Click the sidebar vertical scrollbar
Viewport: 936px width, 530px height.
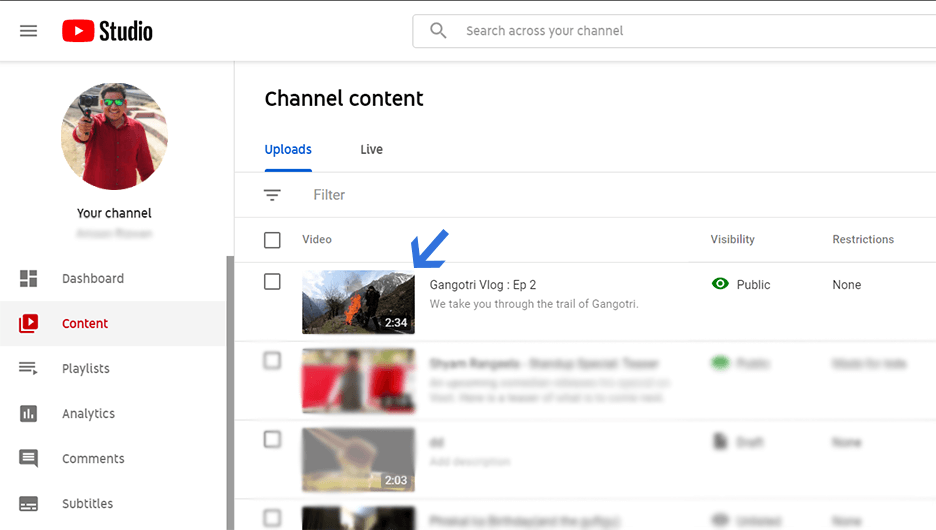pyautogui.click(x=230, y=393)
